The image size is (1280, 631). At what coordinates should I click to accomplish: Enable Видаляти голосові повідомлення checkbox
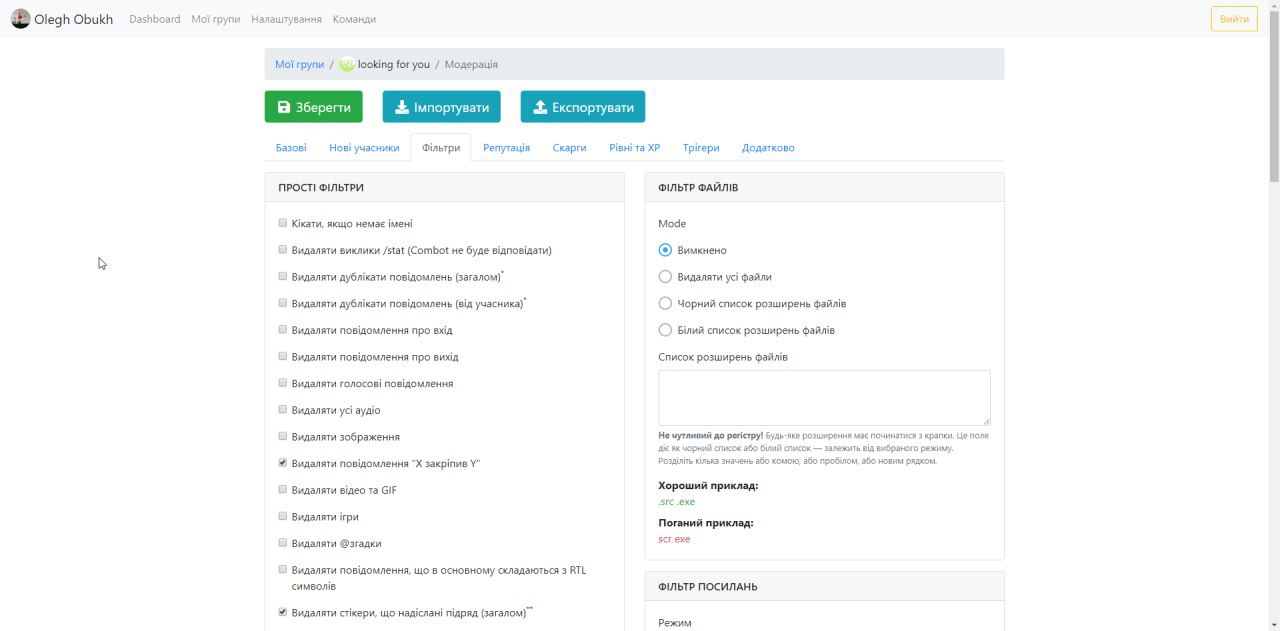coord(283,383)
